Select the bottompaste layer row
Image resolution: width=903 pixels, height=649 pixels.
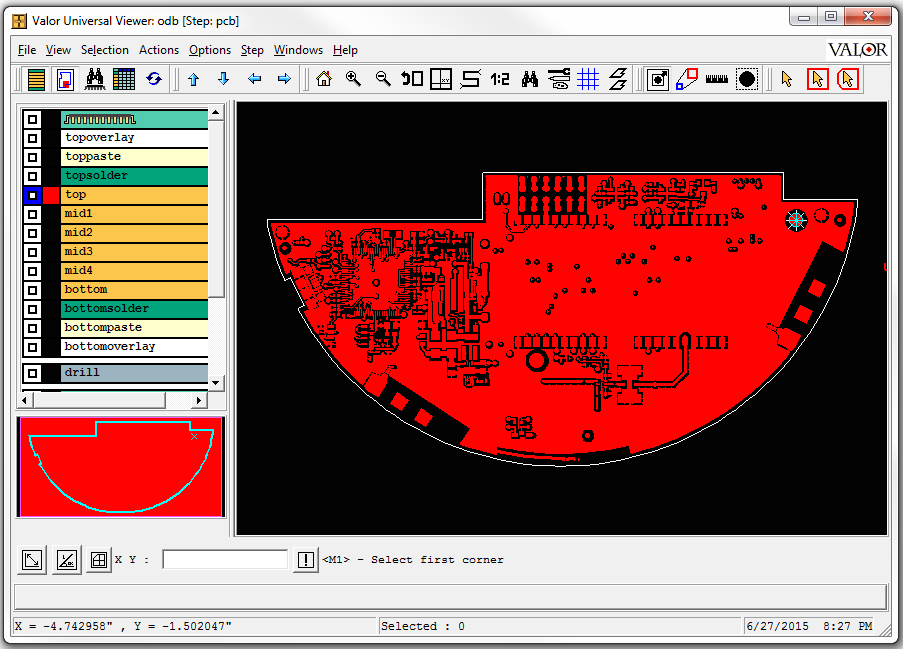[134, 328]
